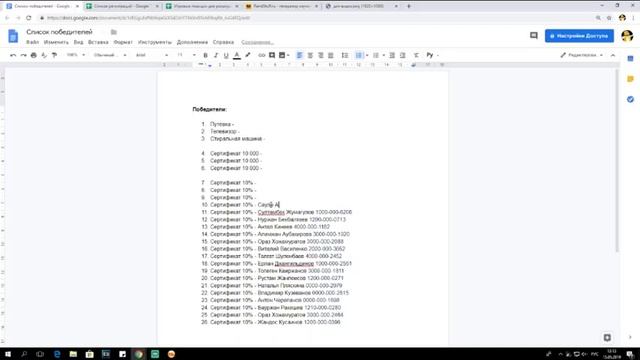Decrease the indent

392,55
